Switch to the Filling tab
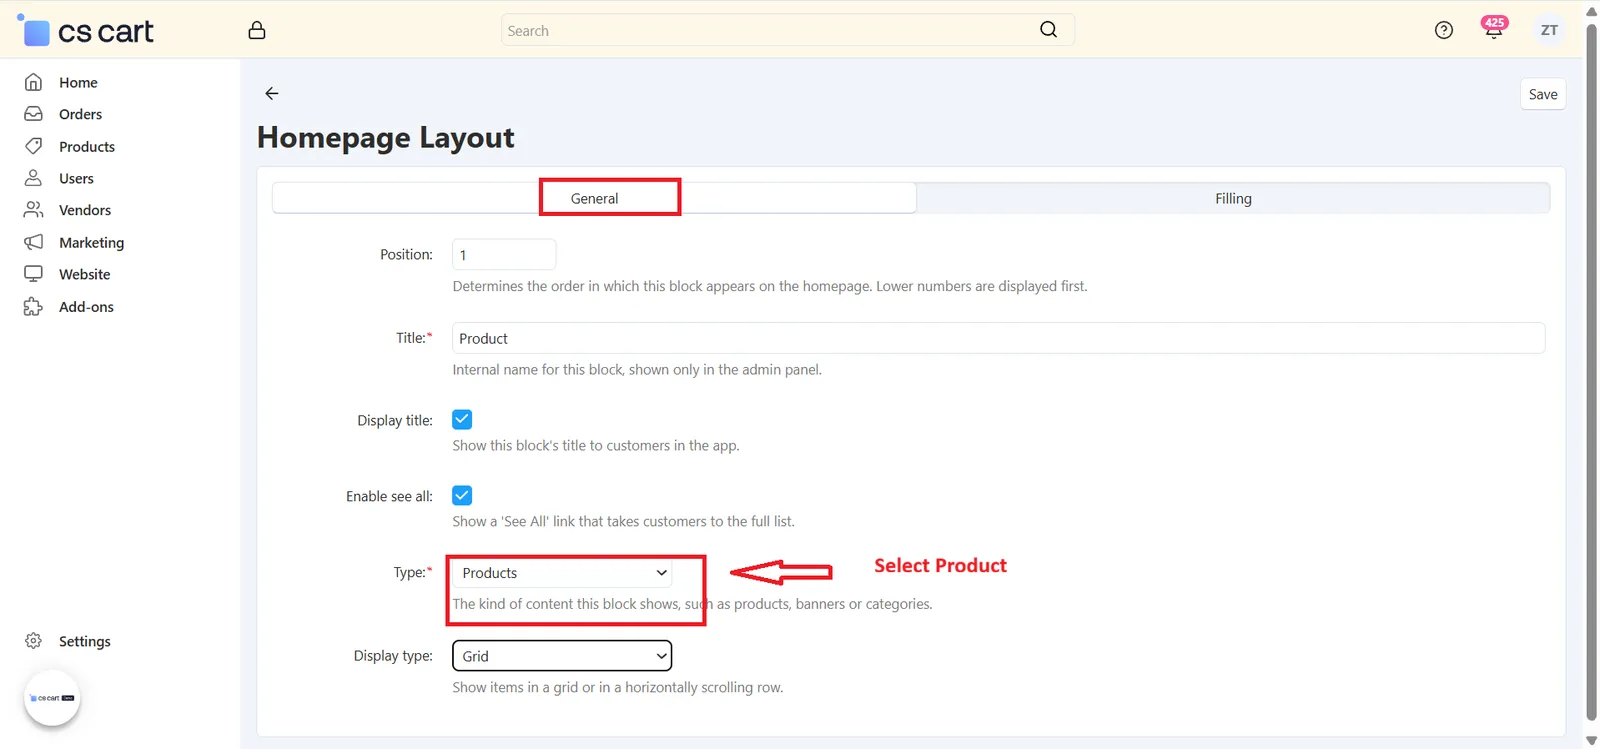 pos(1233,198)
